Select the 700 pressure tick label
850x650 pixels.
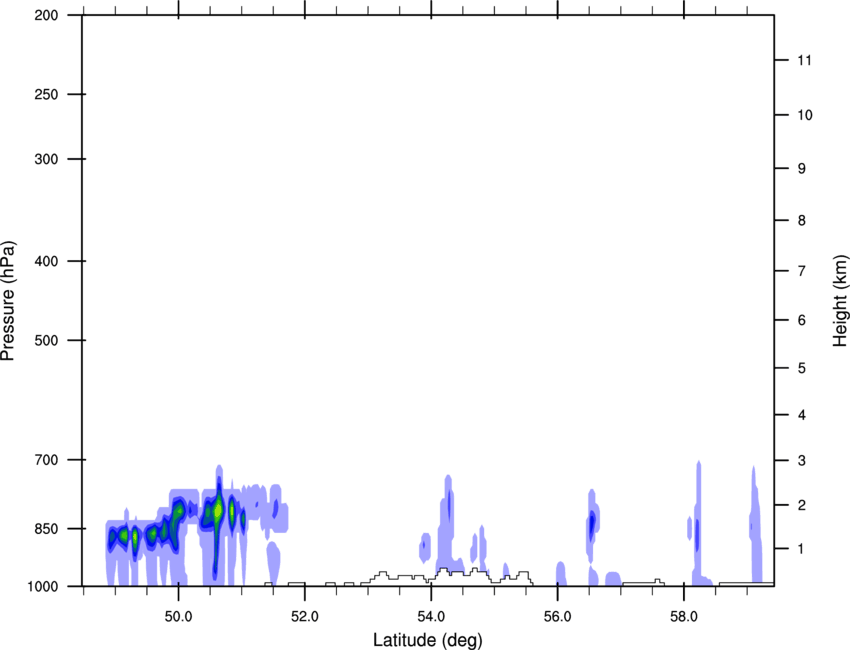coord(46,460)
